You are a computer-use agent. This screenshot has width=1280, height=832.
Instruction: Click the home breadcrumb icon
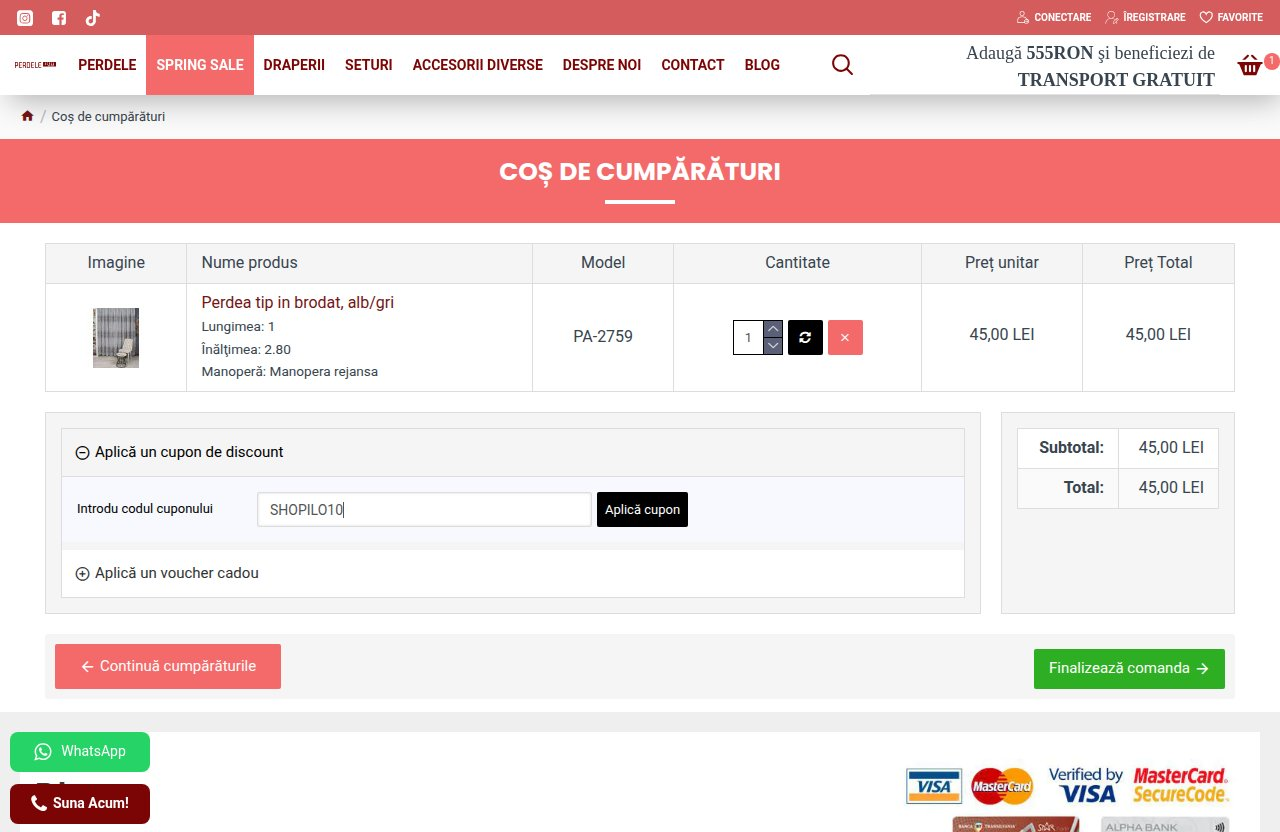[x=27, y=116]
